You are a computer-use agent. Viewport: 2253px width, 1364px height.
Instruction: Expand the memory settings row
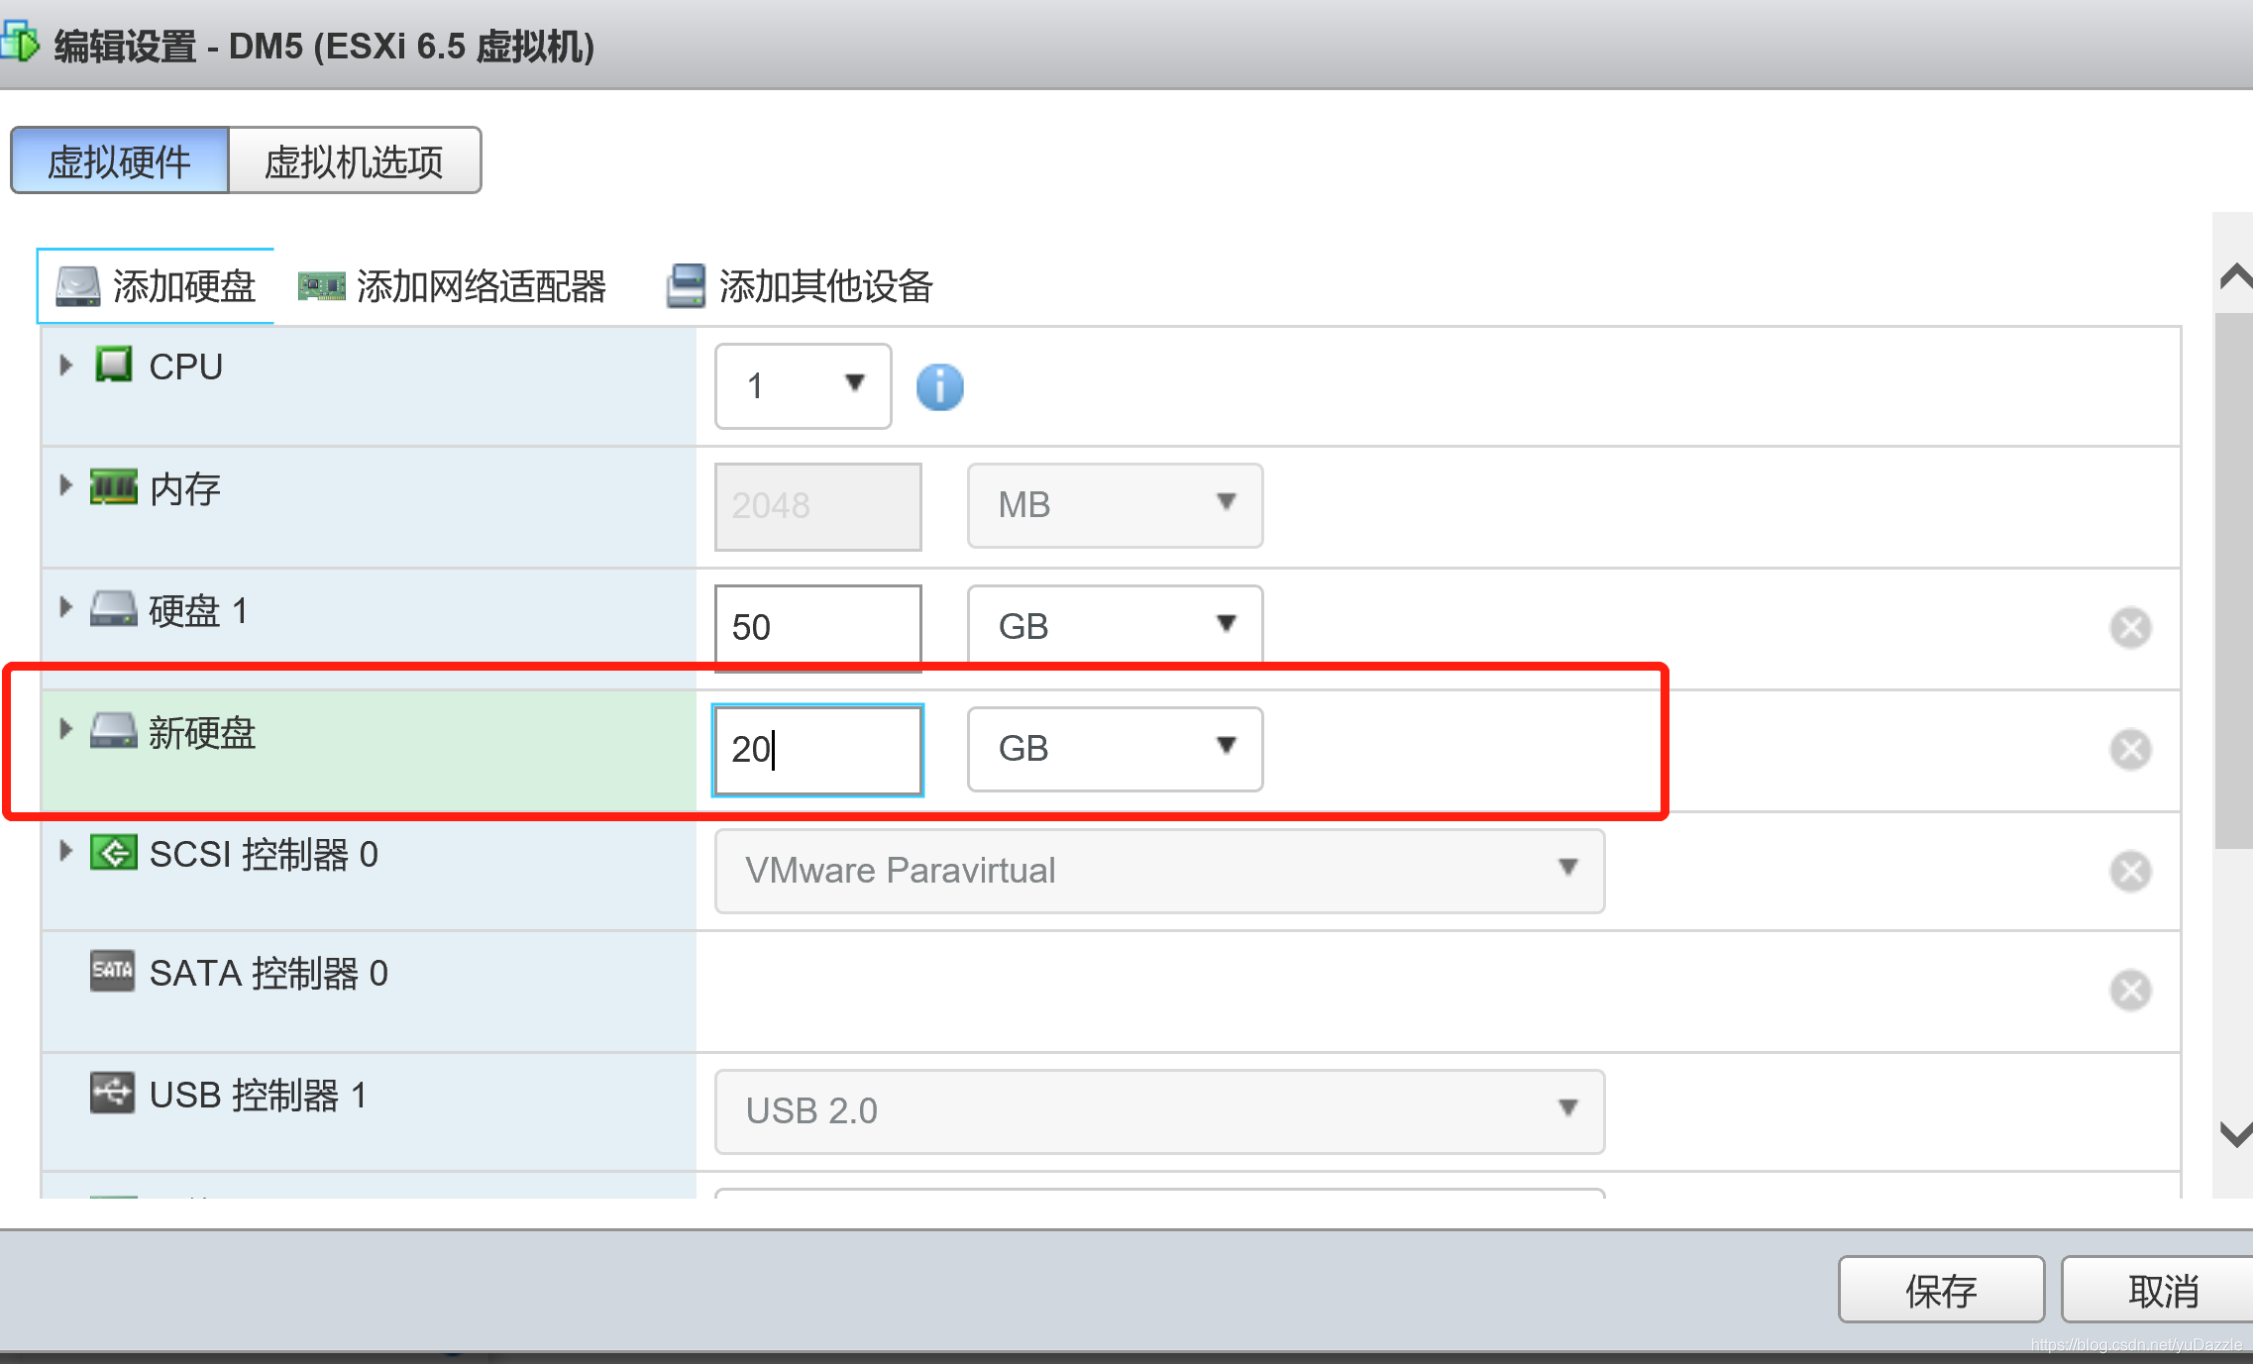[x=66, y=486]
